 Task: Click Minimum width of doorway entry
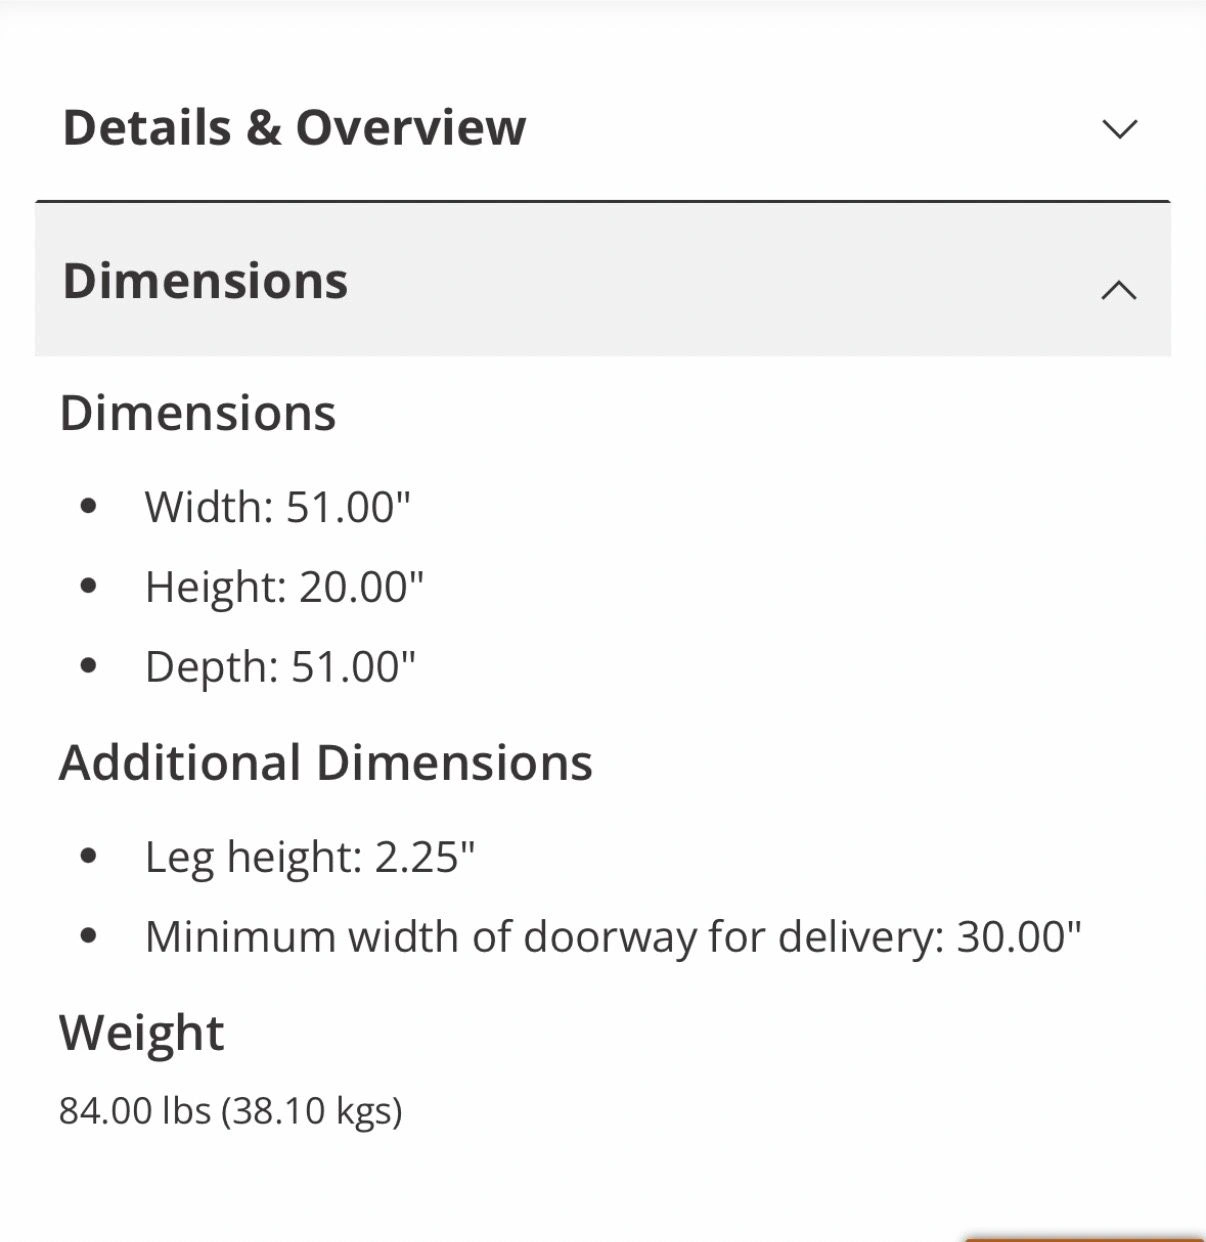click(613, 937)
